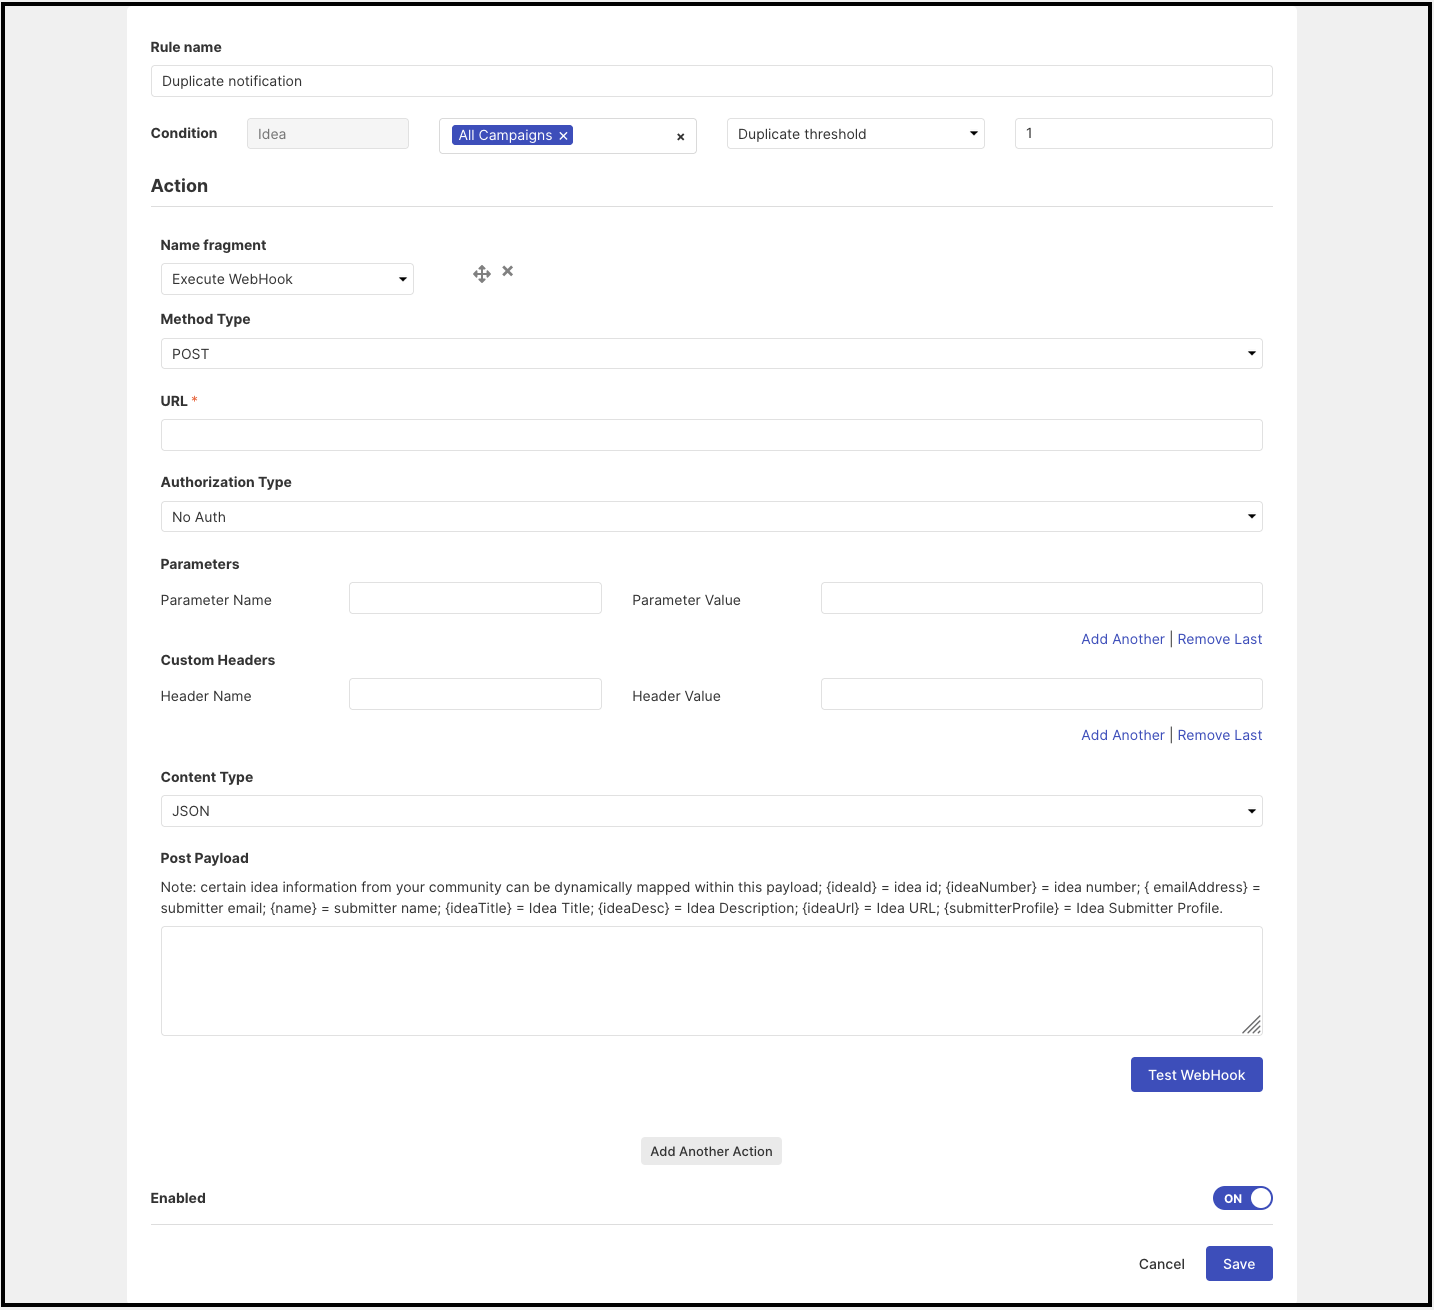
Task: Click the Custom Headers label
Action: [x=218, y=660]
